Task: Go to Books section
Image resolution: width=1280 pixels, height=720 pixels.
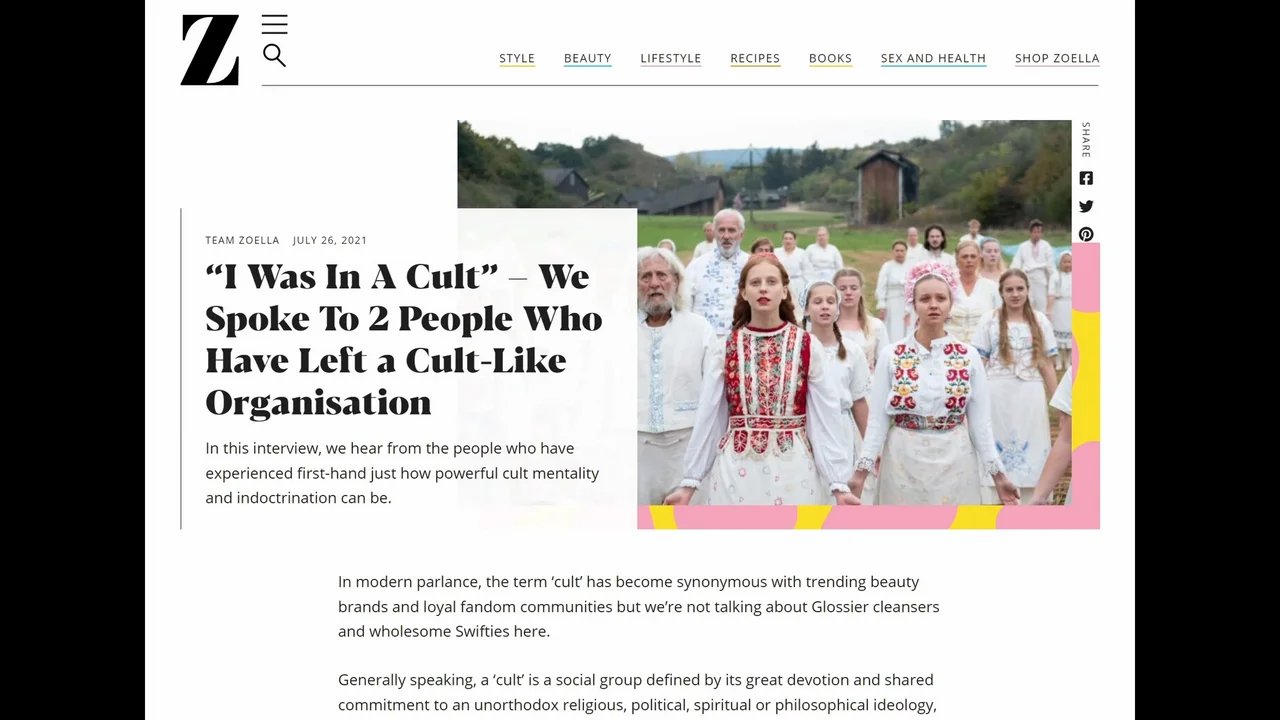Action: click(x=830, y=58)
